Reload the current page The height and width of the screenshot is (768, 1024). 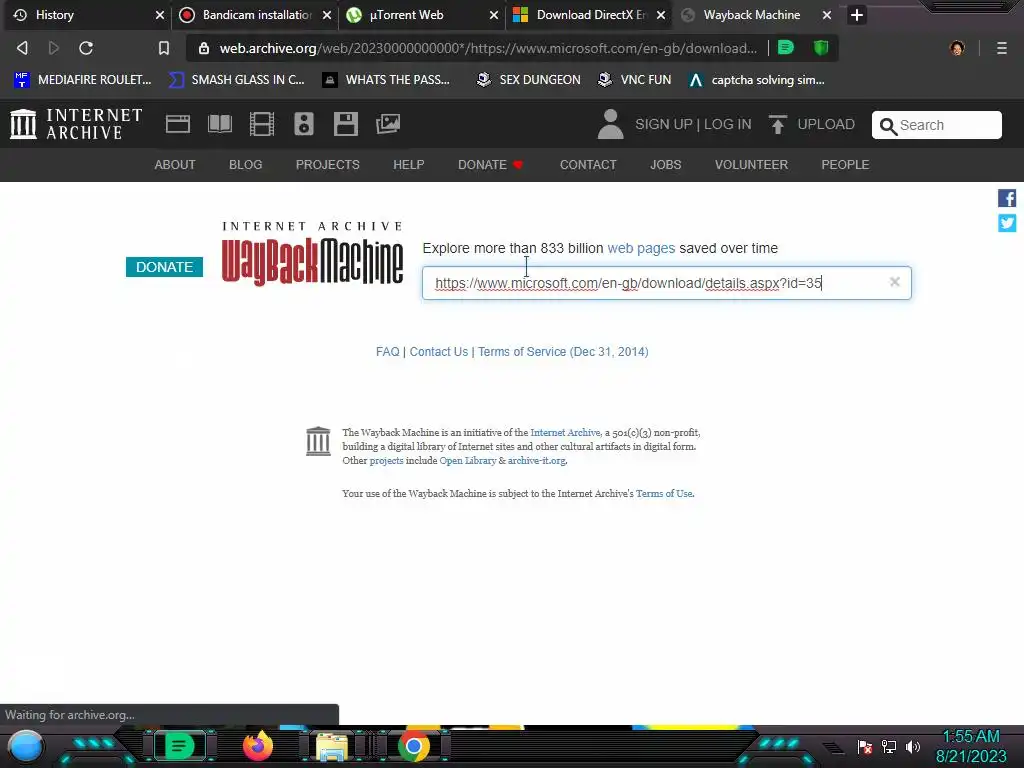[x=86, y=48]
